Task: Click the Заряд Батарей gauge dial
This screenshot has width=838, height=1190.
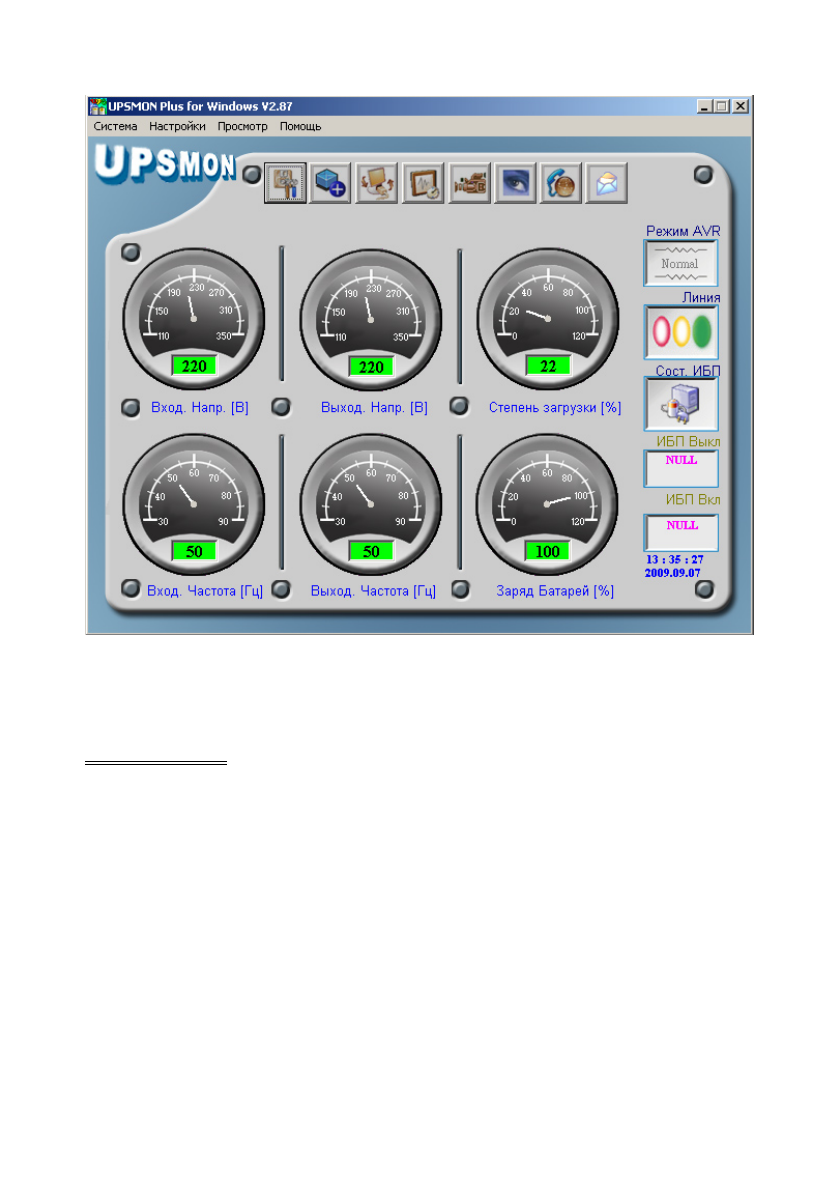Action: pyautogui.click(x=547, y=504)
